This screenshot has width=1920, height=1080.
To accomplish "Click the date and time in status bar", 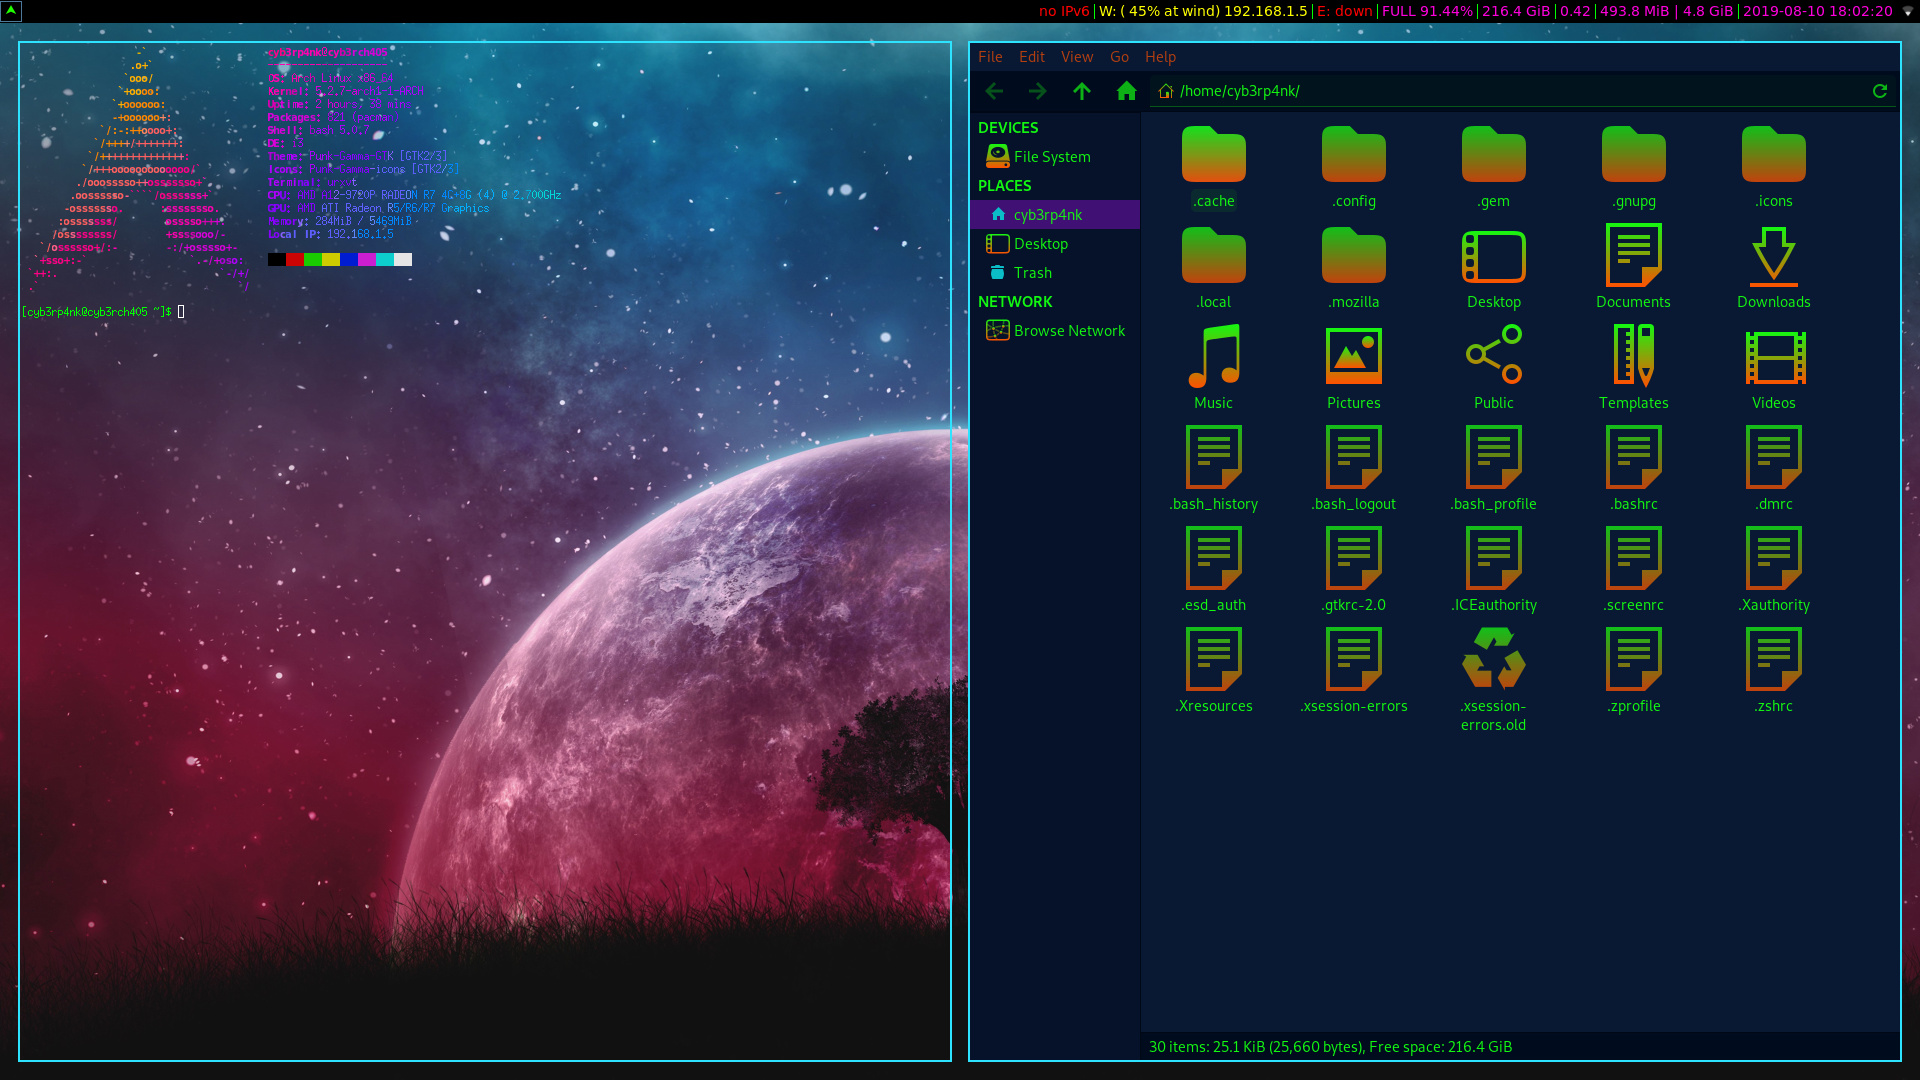I will point(1818,11).
